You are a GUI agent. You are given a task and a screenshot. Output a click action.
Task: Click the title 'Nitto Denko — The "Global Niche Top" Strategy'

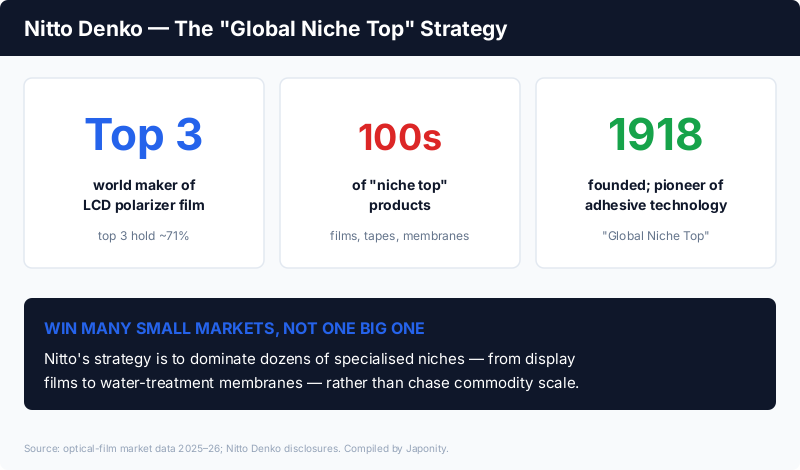265,29
